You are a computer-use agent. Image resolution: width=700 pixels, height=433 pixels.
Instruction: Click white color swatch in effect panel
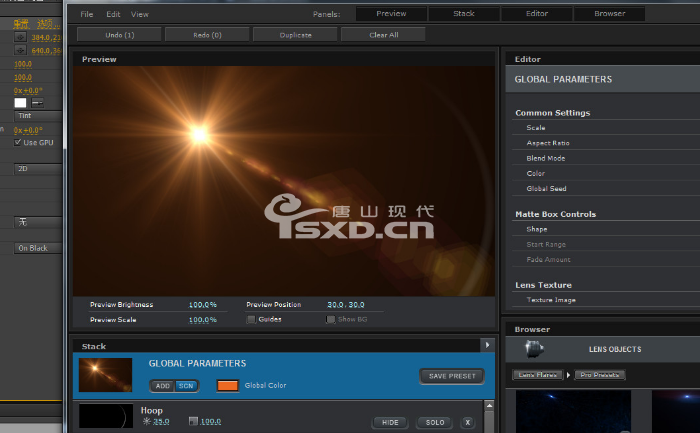tap(20, 103)
